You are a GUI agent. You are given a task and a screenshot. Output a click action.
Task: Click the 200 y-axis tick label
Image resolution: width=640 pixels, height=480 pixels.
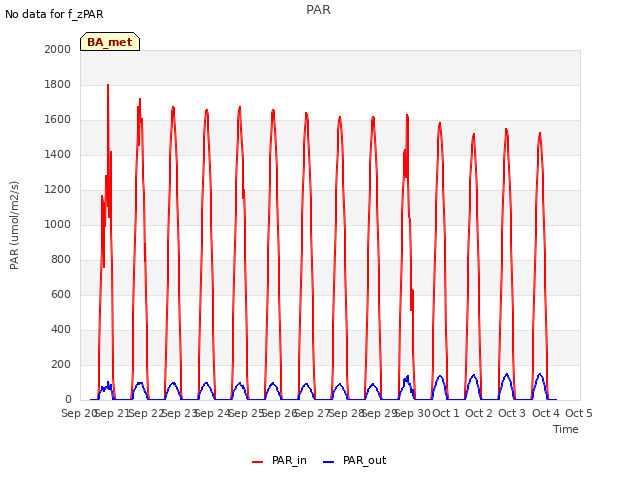click(61, 364)
